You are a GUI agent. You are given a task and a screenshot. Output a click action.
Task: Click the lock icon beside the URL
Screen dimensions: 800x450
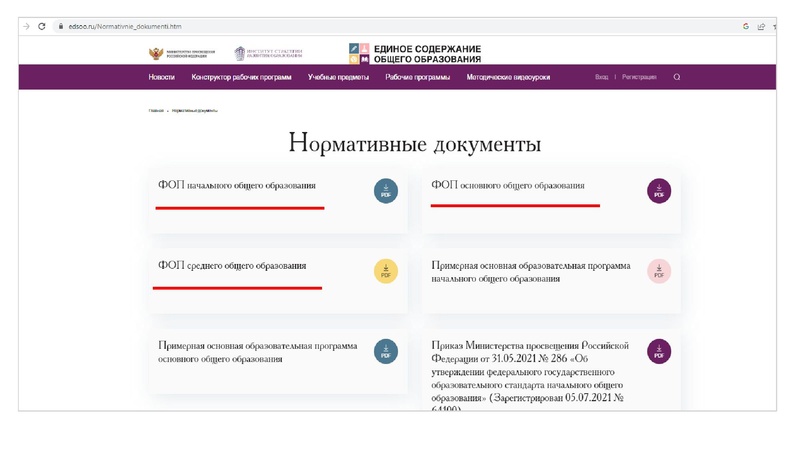61,26
